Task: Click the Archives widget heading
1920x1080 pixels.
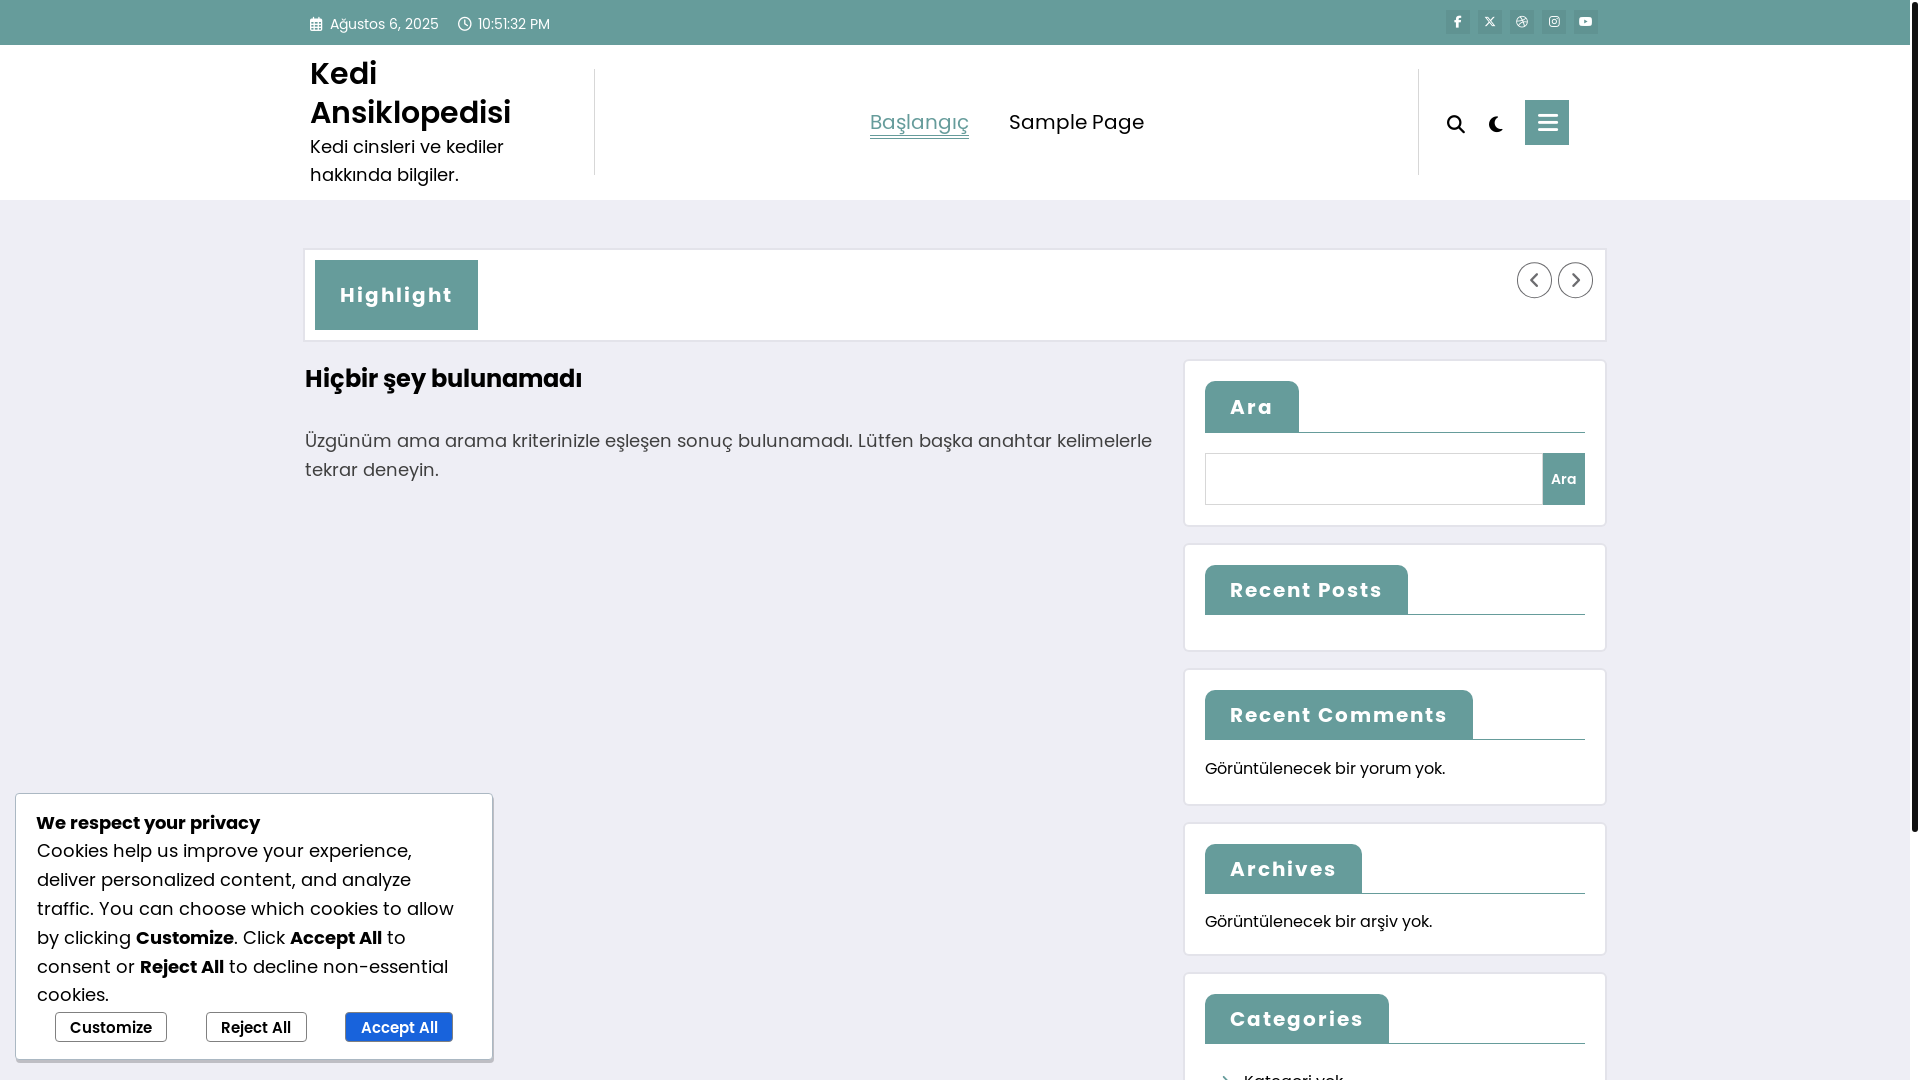Action: [x=1283, y=869]
